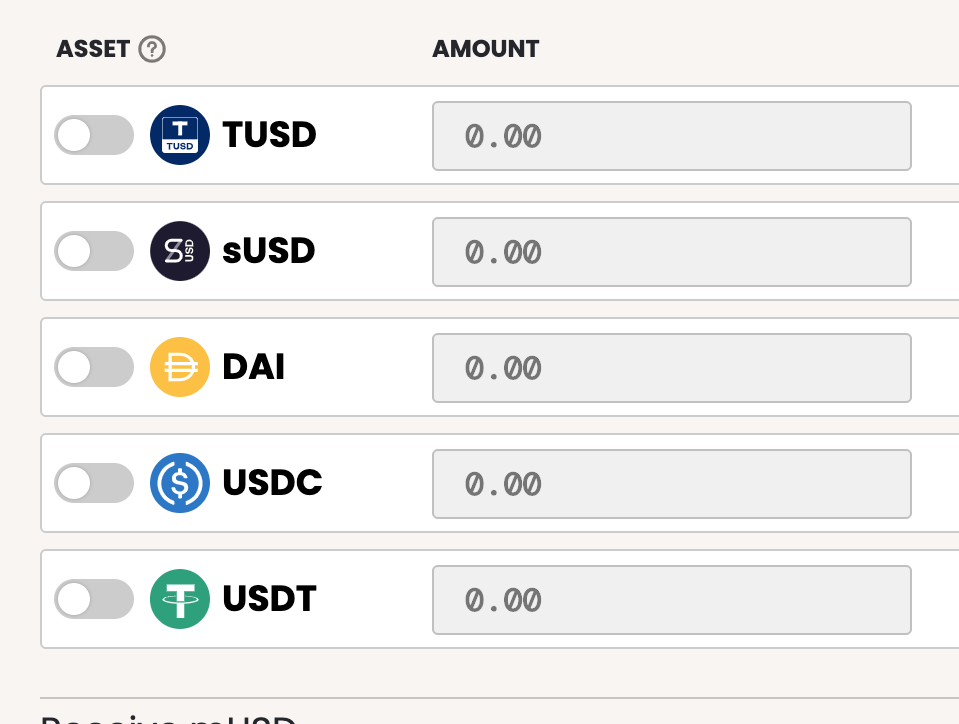
Task: Click into the DAI amount box
Action: (672, 368)
